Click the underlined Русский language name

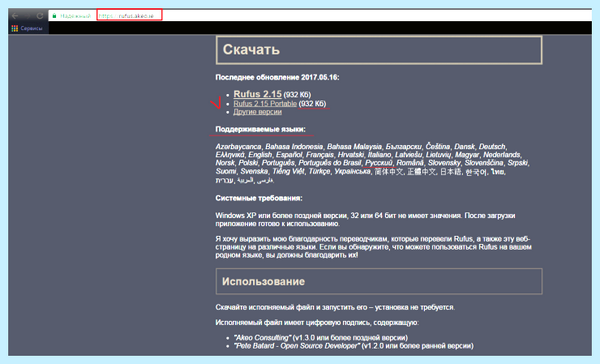[x=379, y=163]
